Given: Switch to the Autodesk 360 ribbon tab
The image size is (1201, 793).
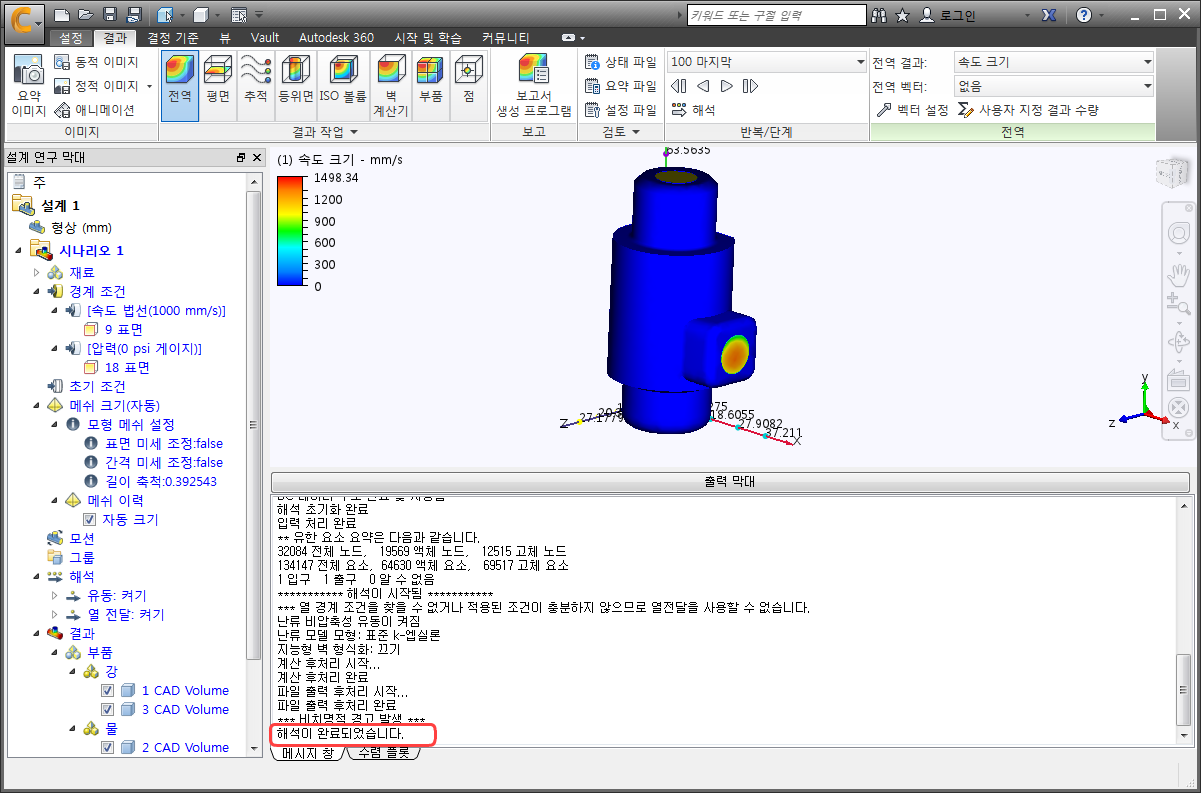Looking at the screenshot, I should point(335,38).
